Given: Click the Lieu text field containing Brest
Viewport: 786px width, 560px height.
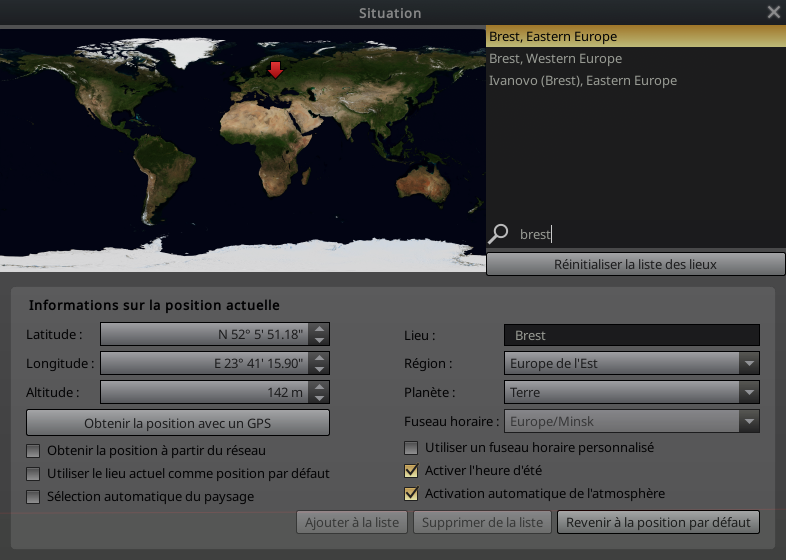Looking at the screenshot, I should (x=631, y=335).
